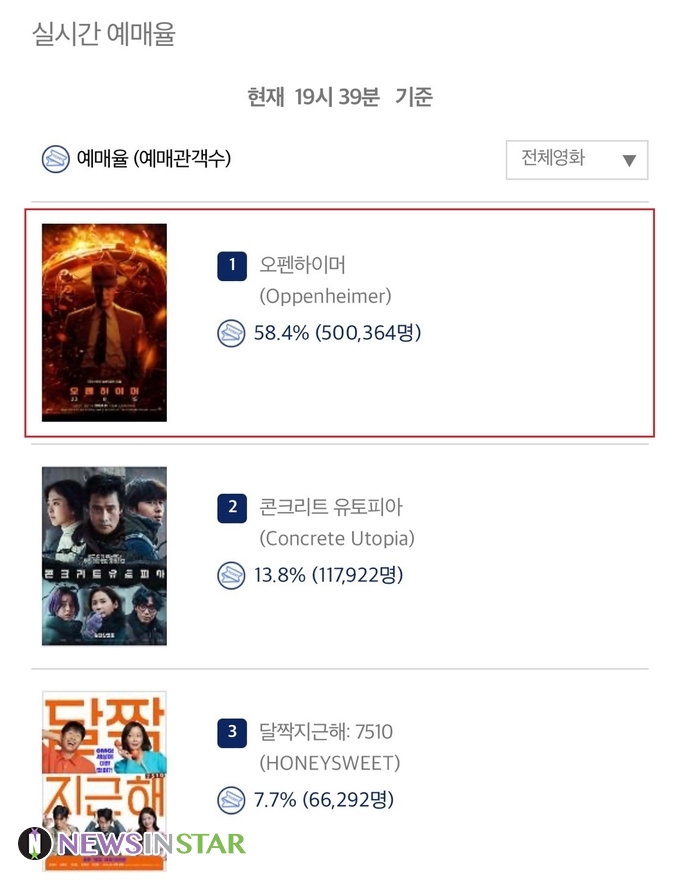Click 58.4% (500,364명) reservation figure

point(337,333)
